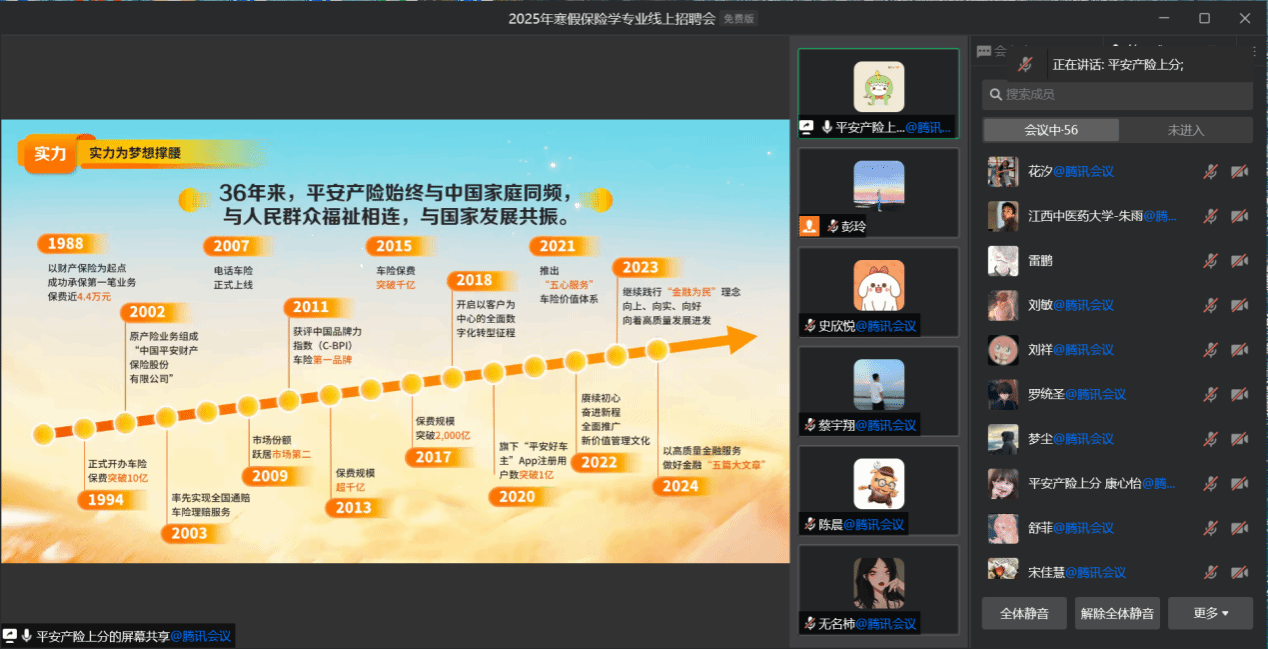
Task: Open the 更多 dropdown menu
Action: 1210,613
